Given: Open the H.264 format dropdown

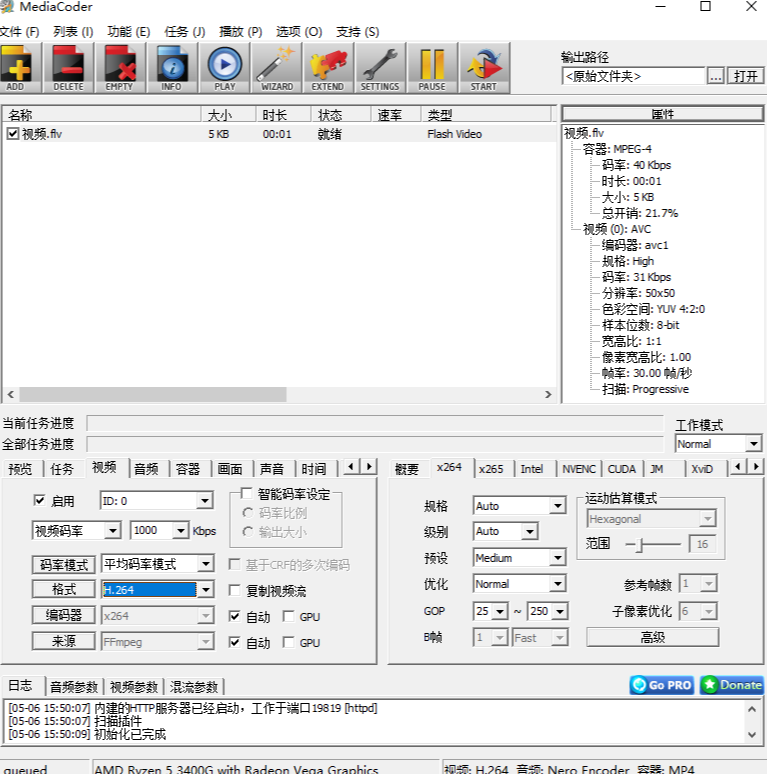Looking at the screenshot, I should [x=206, y=590].
